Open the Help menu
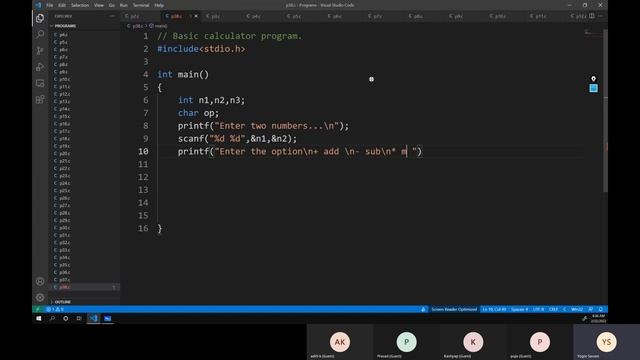This screenshot has height=360, width=640. (159, 5)
